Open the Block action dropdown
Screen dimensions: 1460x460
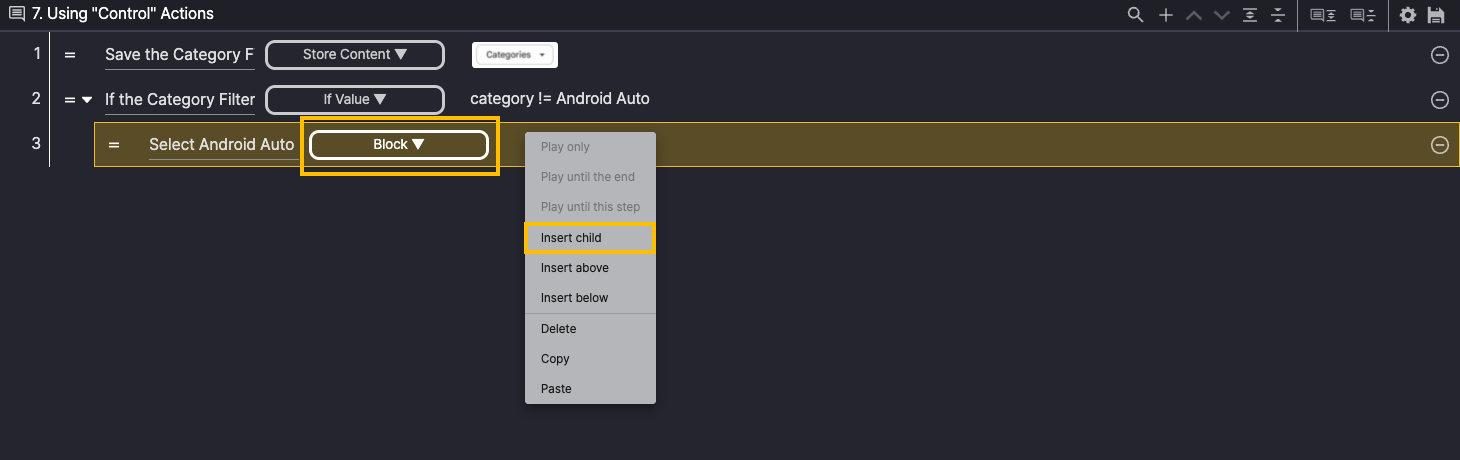pos(399,145)
